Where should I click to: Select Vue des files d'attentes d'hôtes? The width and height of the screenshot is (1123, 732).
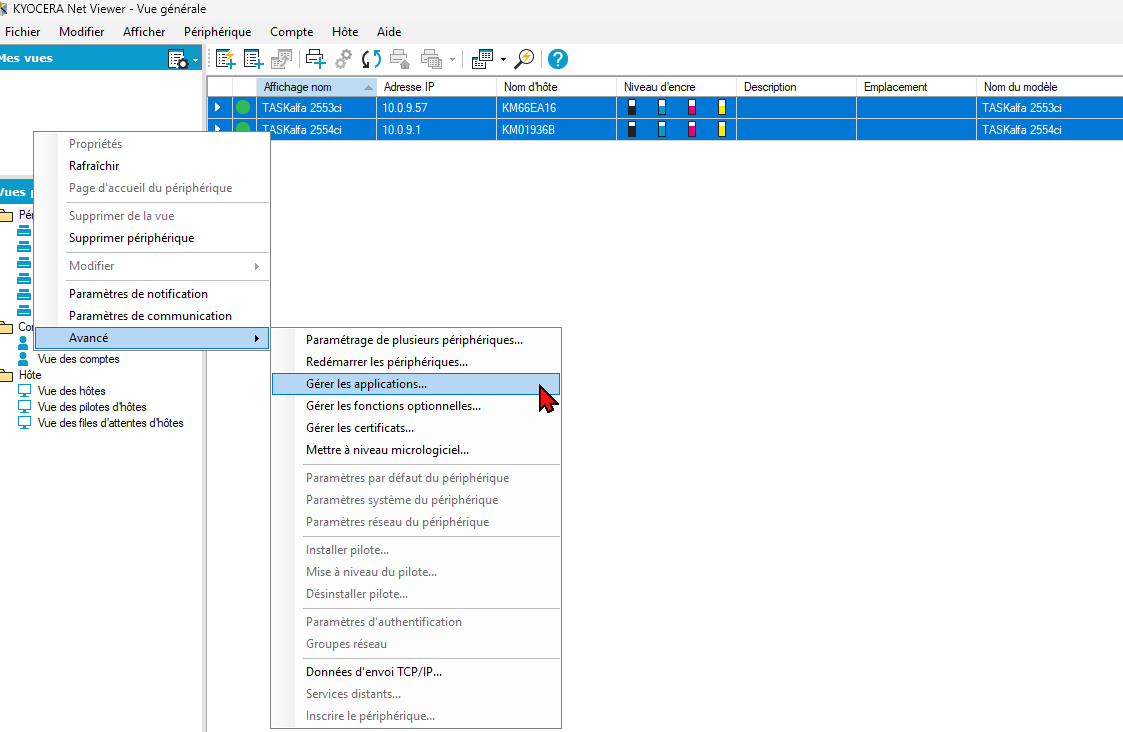click(x=110, y=423)
